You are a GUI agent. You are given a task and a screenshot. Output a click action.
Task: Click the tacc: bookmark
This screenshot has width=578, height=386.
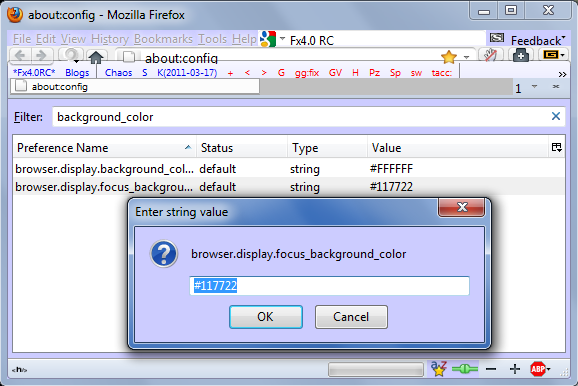tap(442, 73)
